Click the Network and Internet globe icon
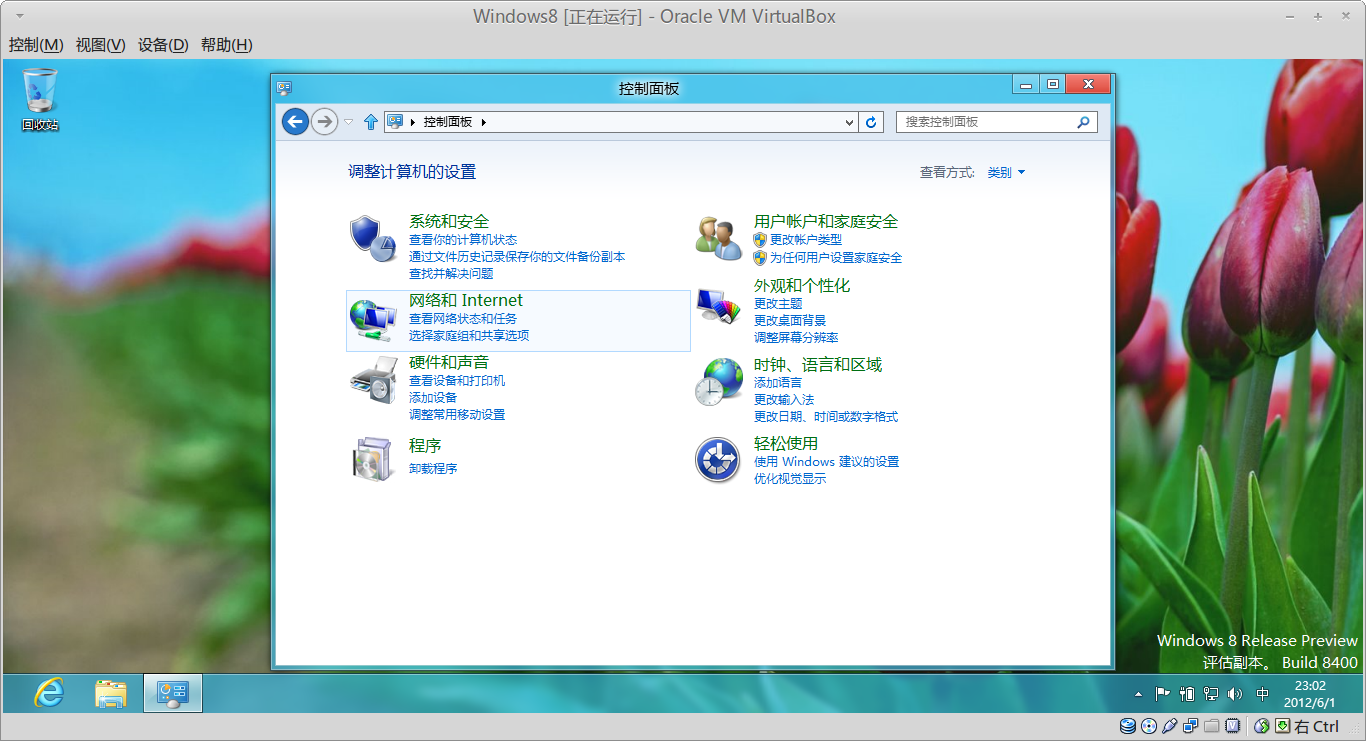Image resolution: width=1366 pixels, height=741 pixels. coord(373,319)
